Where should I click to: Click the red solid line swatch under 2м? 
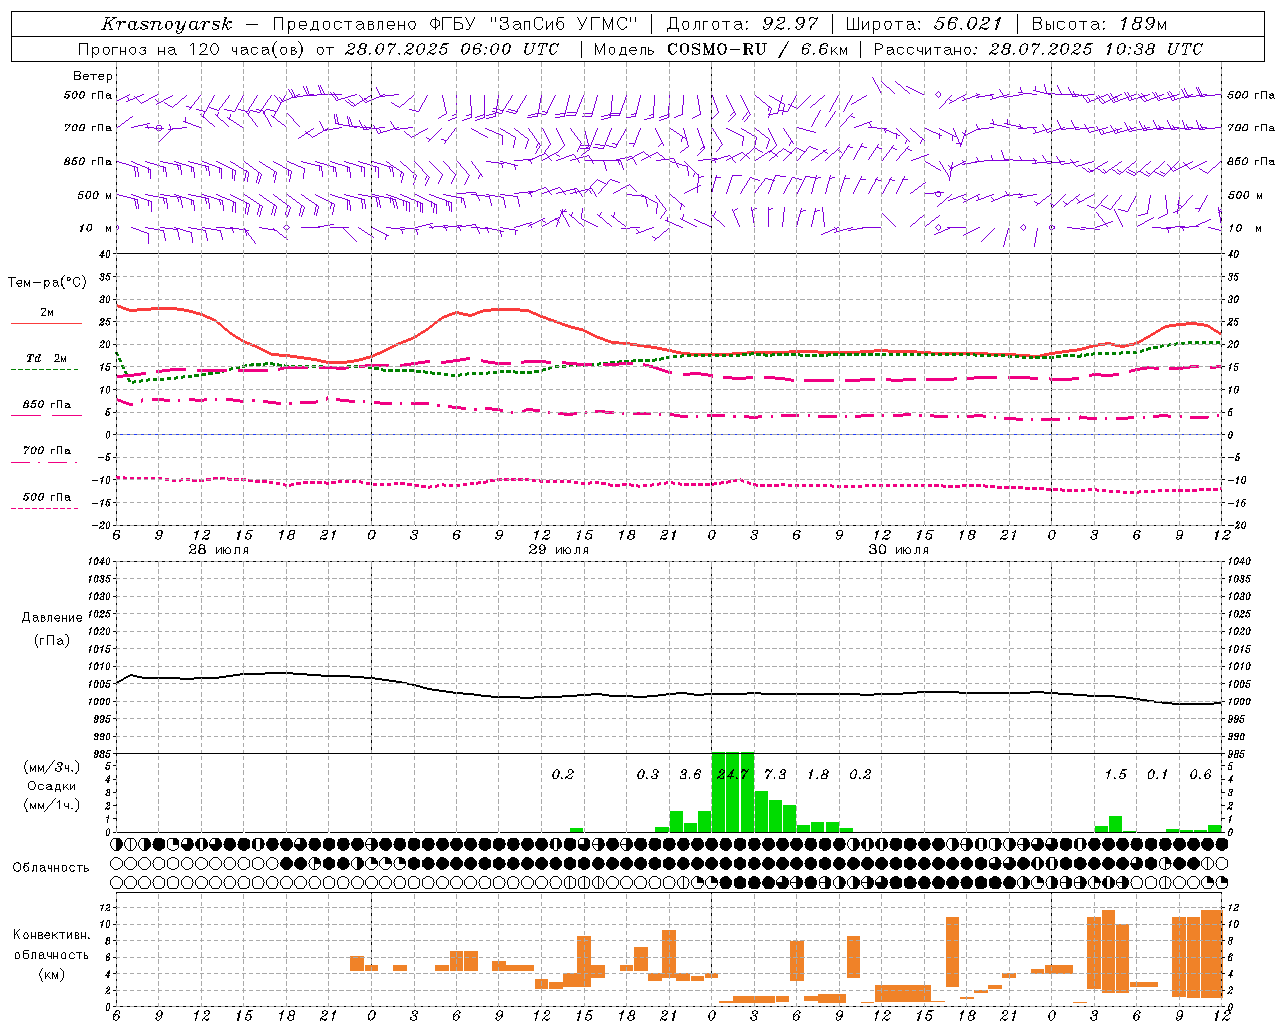(46, 323)
